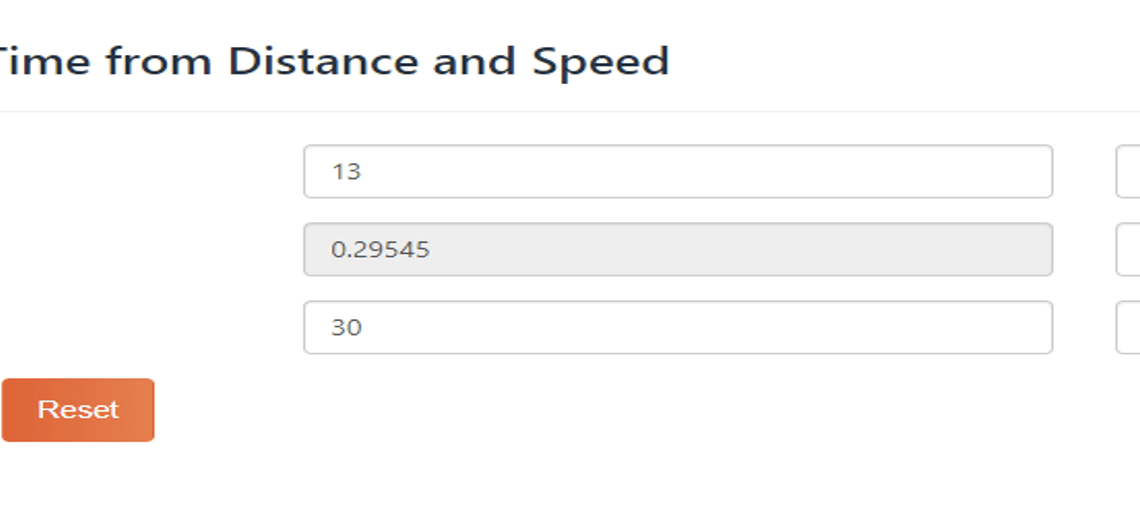Clear the calculator with the Reset button
Image resolution: width=1140 pixels, height=512 pixels.
pos(78,409)
